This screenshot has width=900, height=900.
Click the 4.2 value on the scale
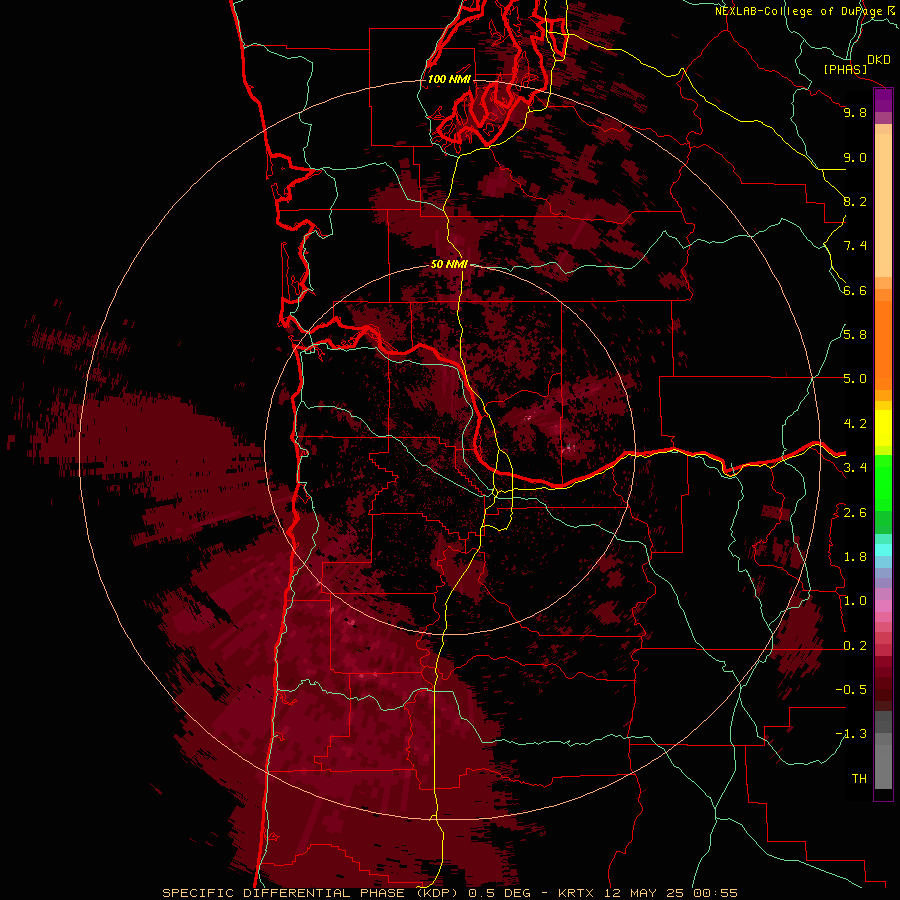[855, 424]
